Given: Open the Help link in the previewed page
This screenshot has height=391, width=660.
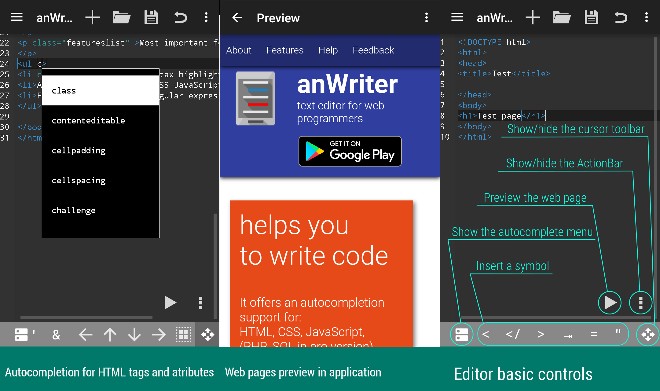Looking at the screenshot, I should (328, 50).
